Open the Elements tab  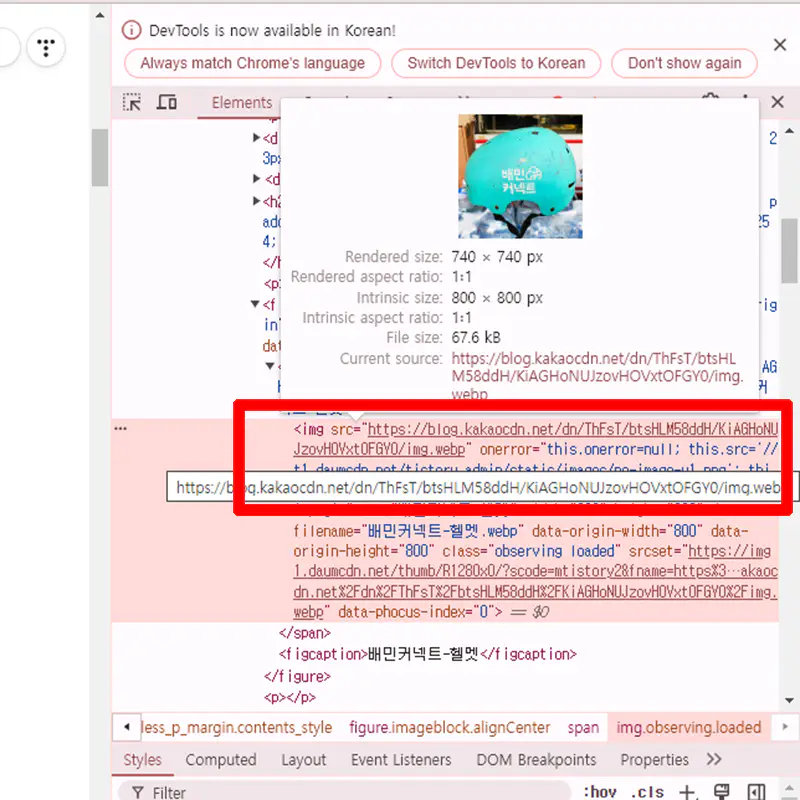pos(242,103)
